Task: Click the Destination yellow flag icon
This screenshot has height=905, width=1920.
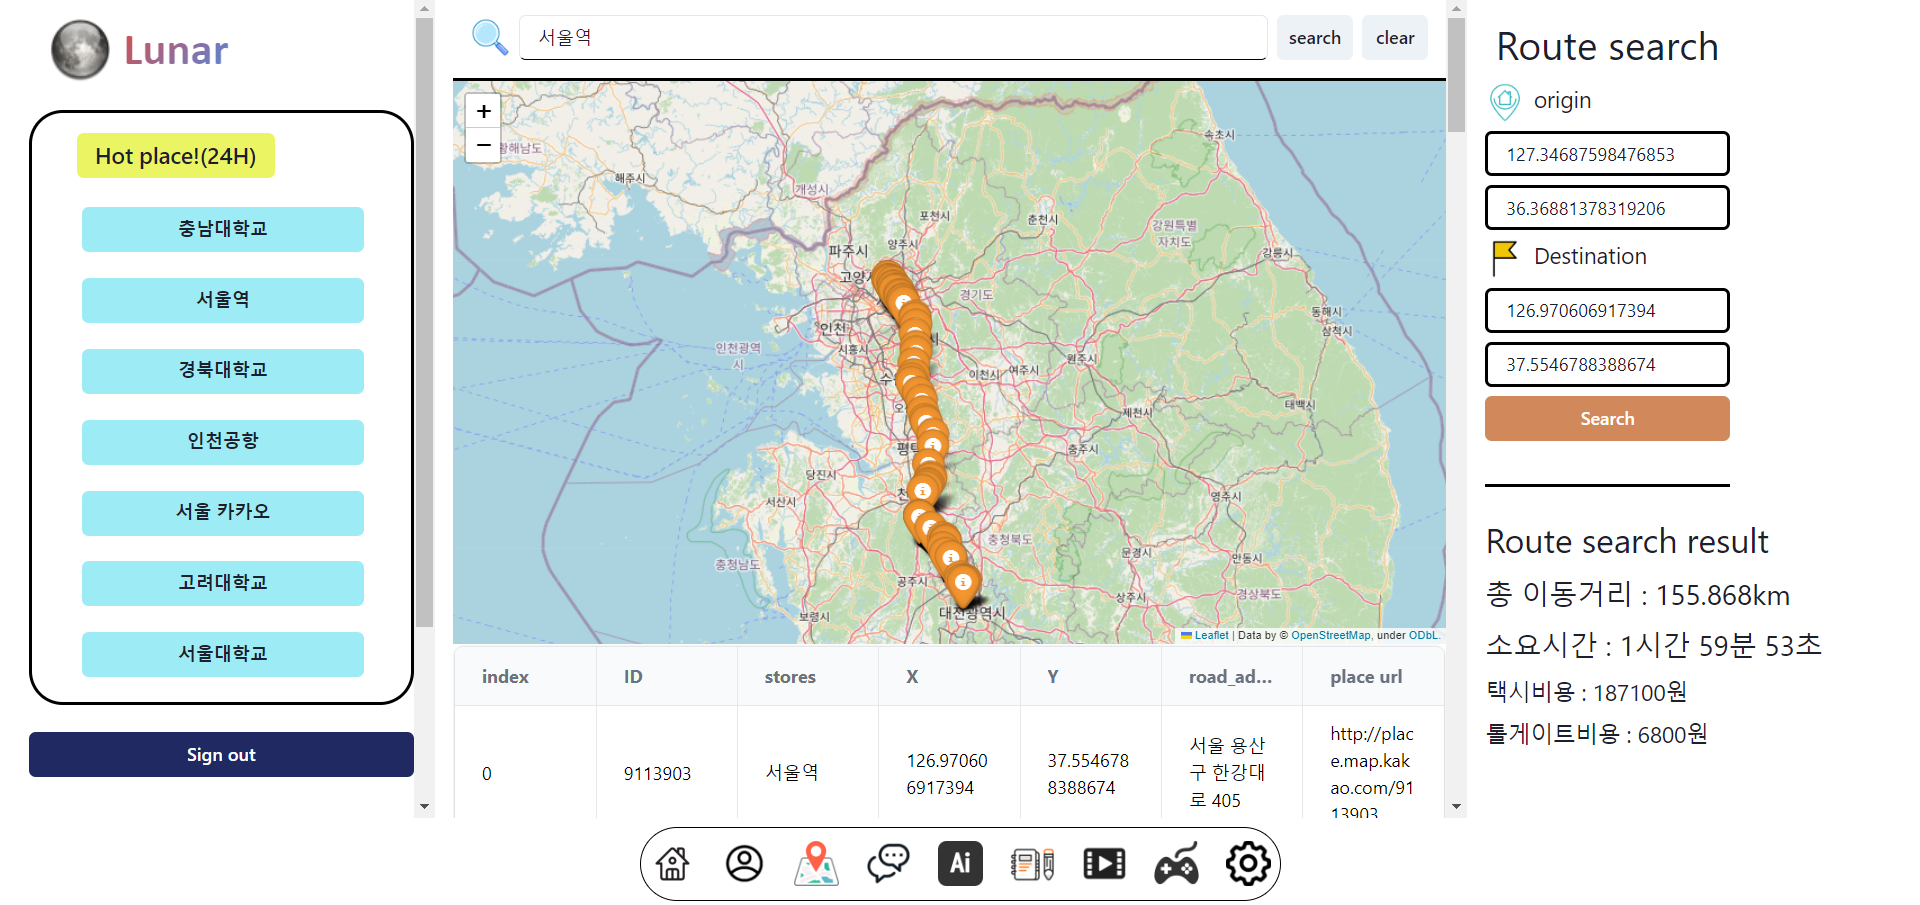Action: coord(1504,257)
